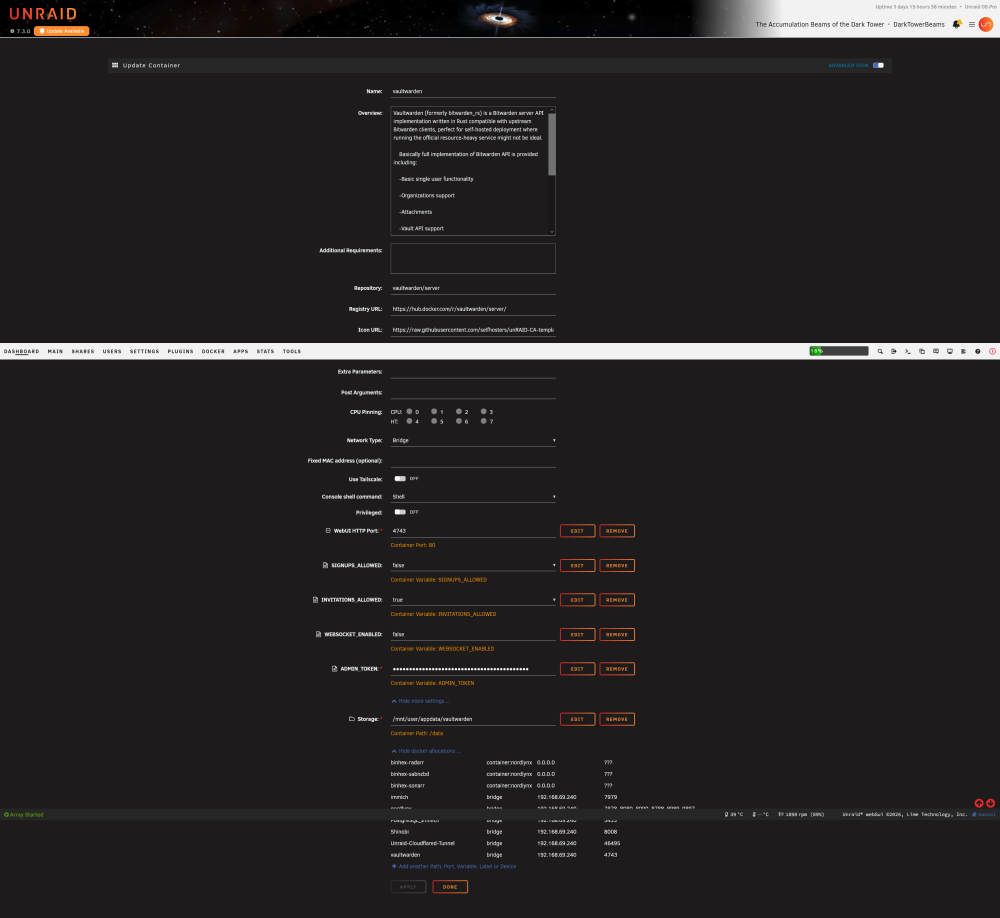Image resolution: width=1000 pixels, height=918 pixels.
Task: Click the file icon beside ADMIN_TOKEN
Action: pyautogui.click(x=334, y=669)
